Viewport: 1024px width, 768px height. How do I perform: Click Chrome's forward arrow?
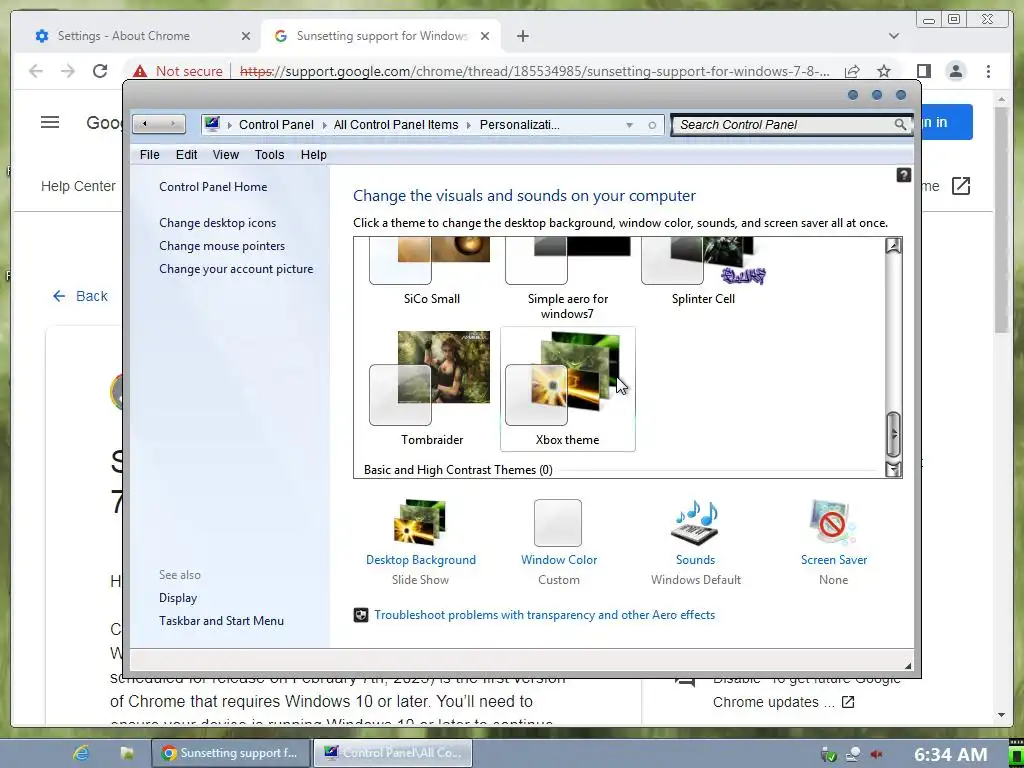(x=67, y=71)
